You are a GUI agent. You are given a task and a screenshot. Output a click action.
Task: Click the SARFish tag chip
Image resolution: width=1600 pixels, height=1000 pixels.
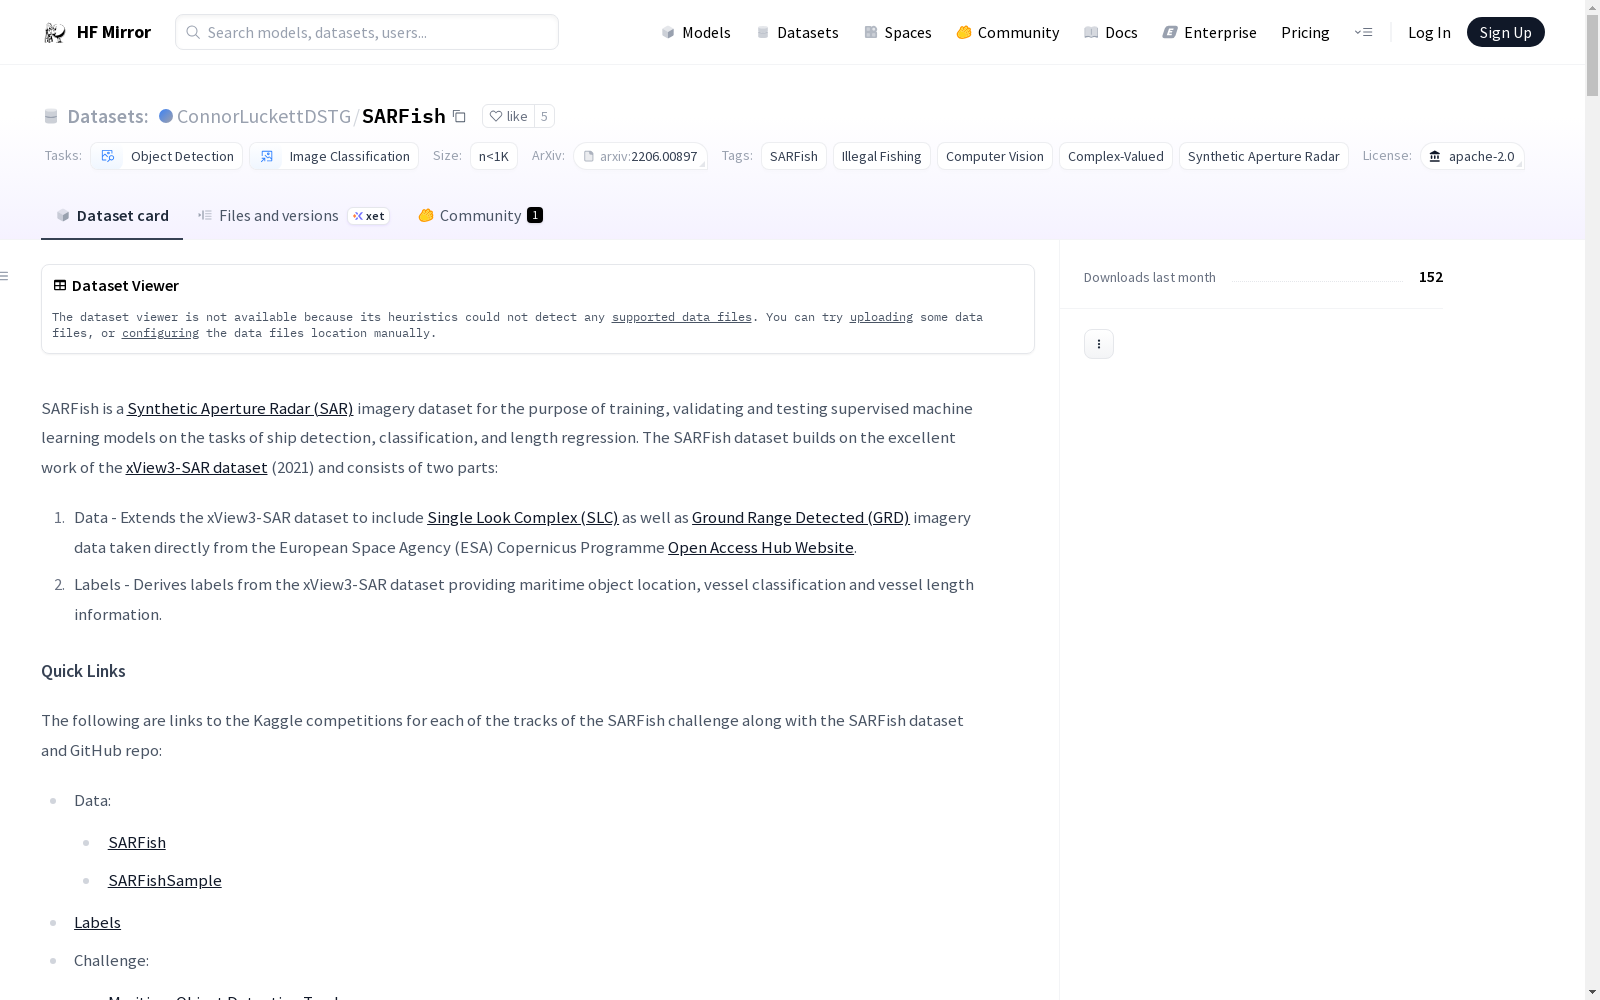(794, 156)
